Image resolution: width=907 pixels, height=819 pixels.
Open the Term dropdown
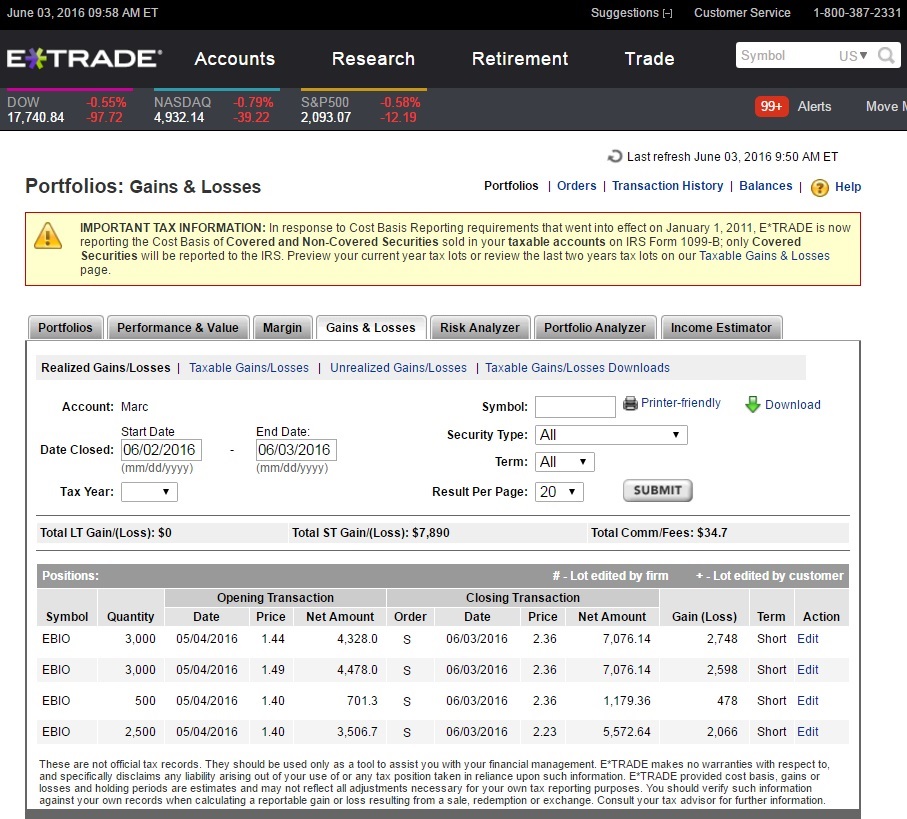[x=565, y=462]
